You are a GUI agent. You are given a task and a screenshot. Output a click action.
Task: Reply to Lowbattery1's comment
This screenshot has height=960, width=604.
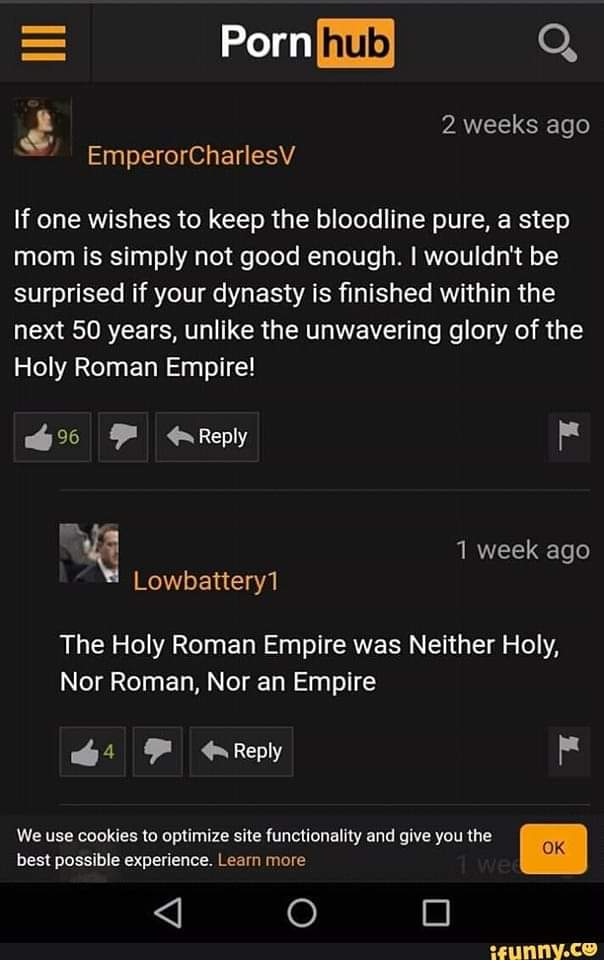point(241,751)
